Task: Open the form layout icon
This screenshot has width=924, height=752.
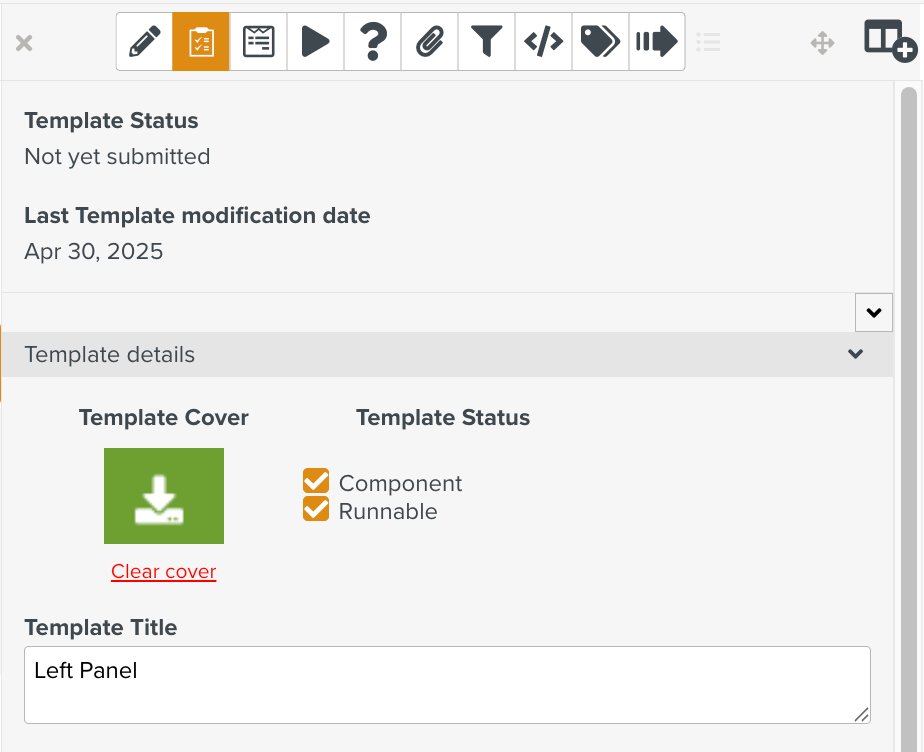Action: [258, 42]
